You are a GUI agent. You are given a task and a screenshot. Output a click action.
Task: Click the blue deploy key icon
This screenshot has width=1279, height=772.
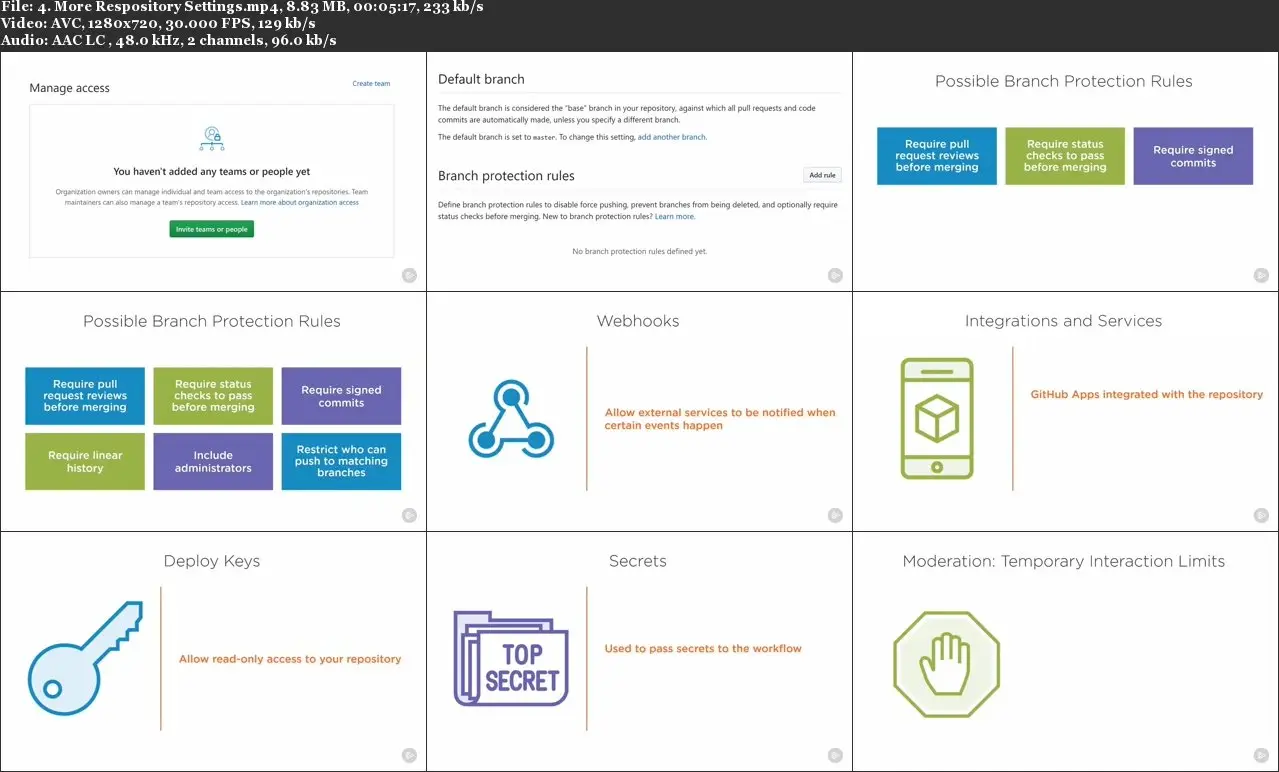click(86, 656)
